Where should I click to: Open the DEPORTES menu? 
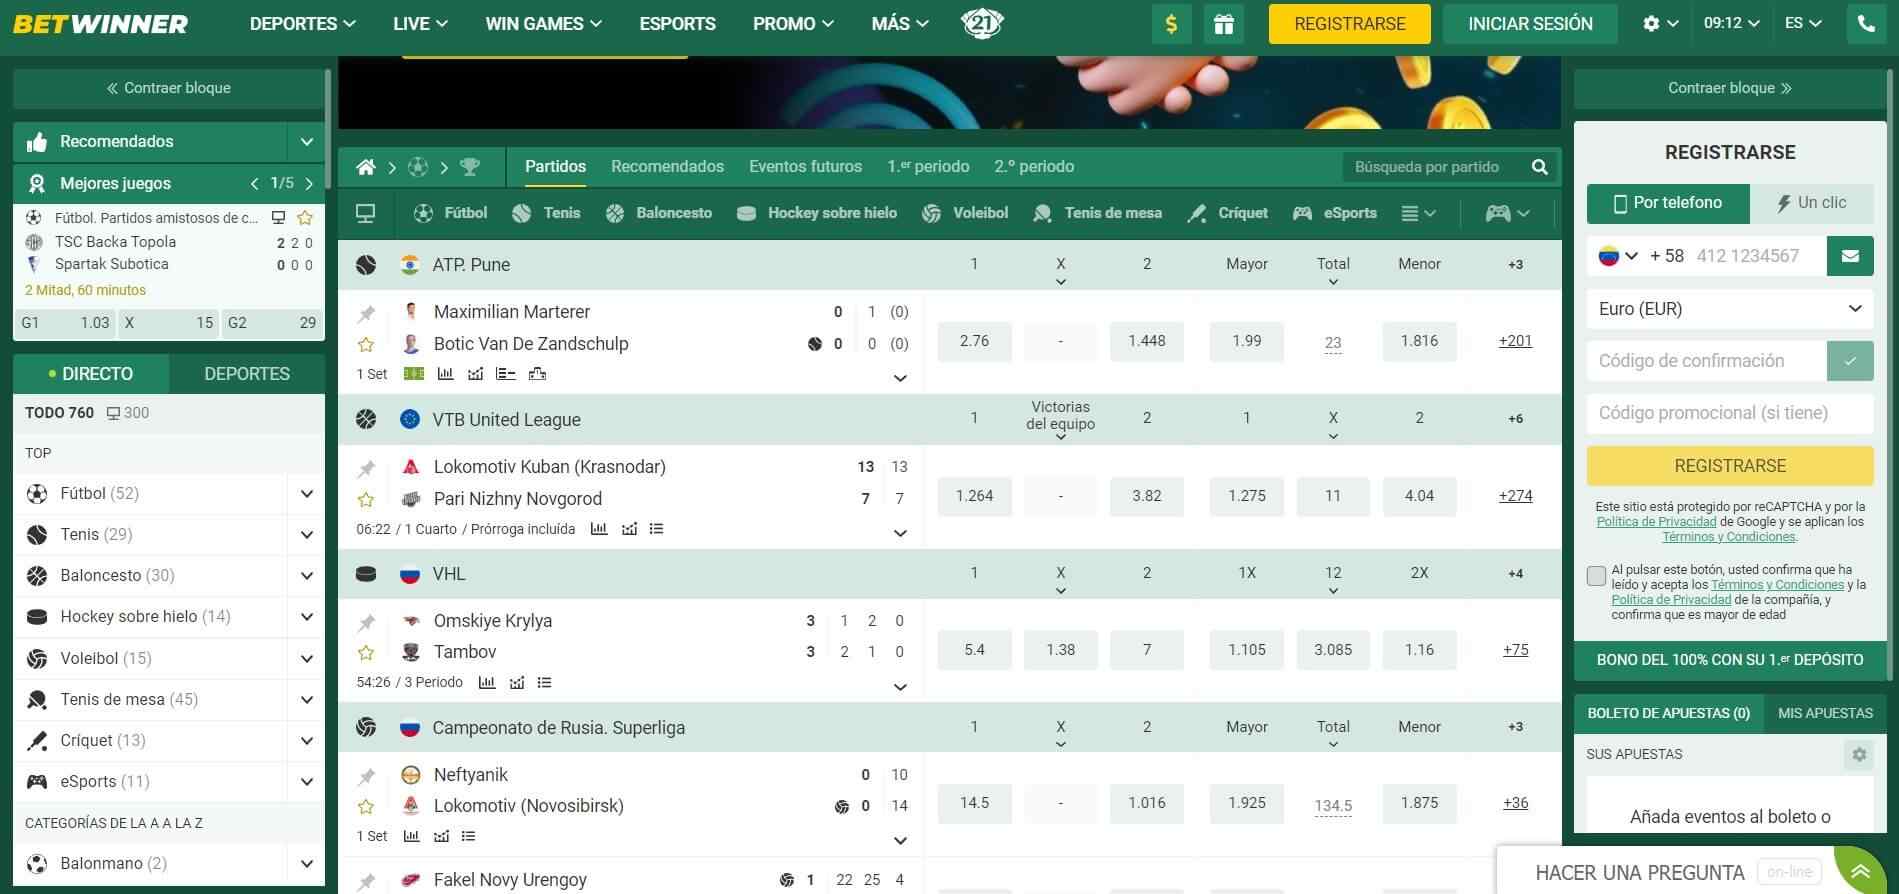tap(303, 23)
